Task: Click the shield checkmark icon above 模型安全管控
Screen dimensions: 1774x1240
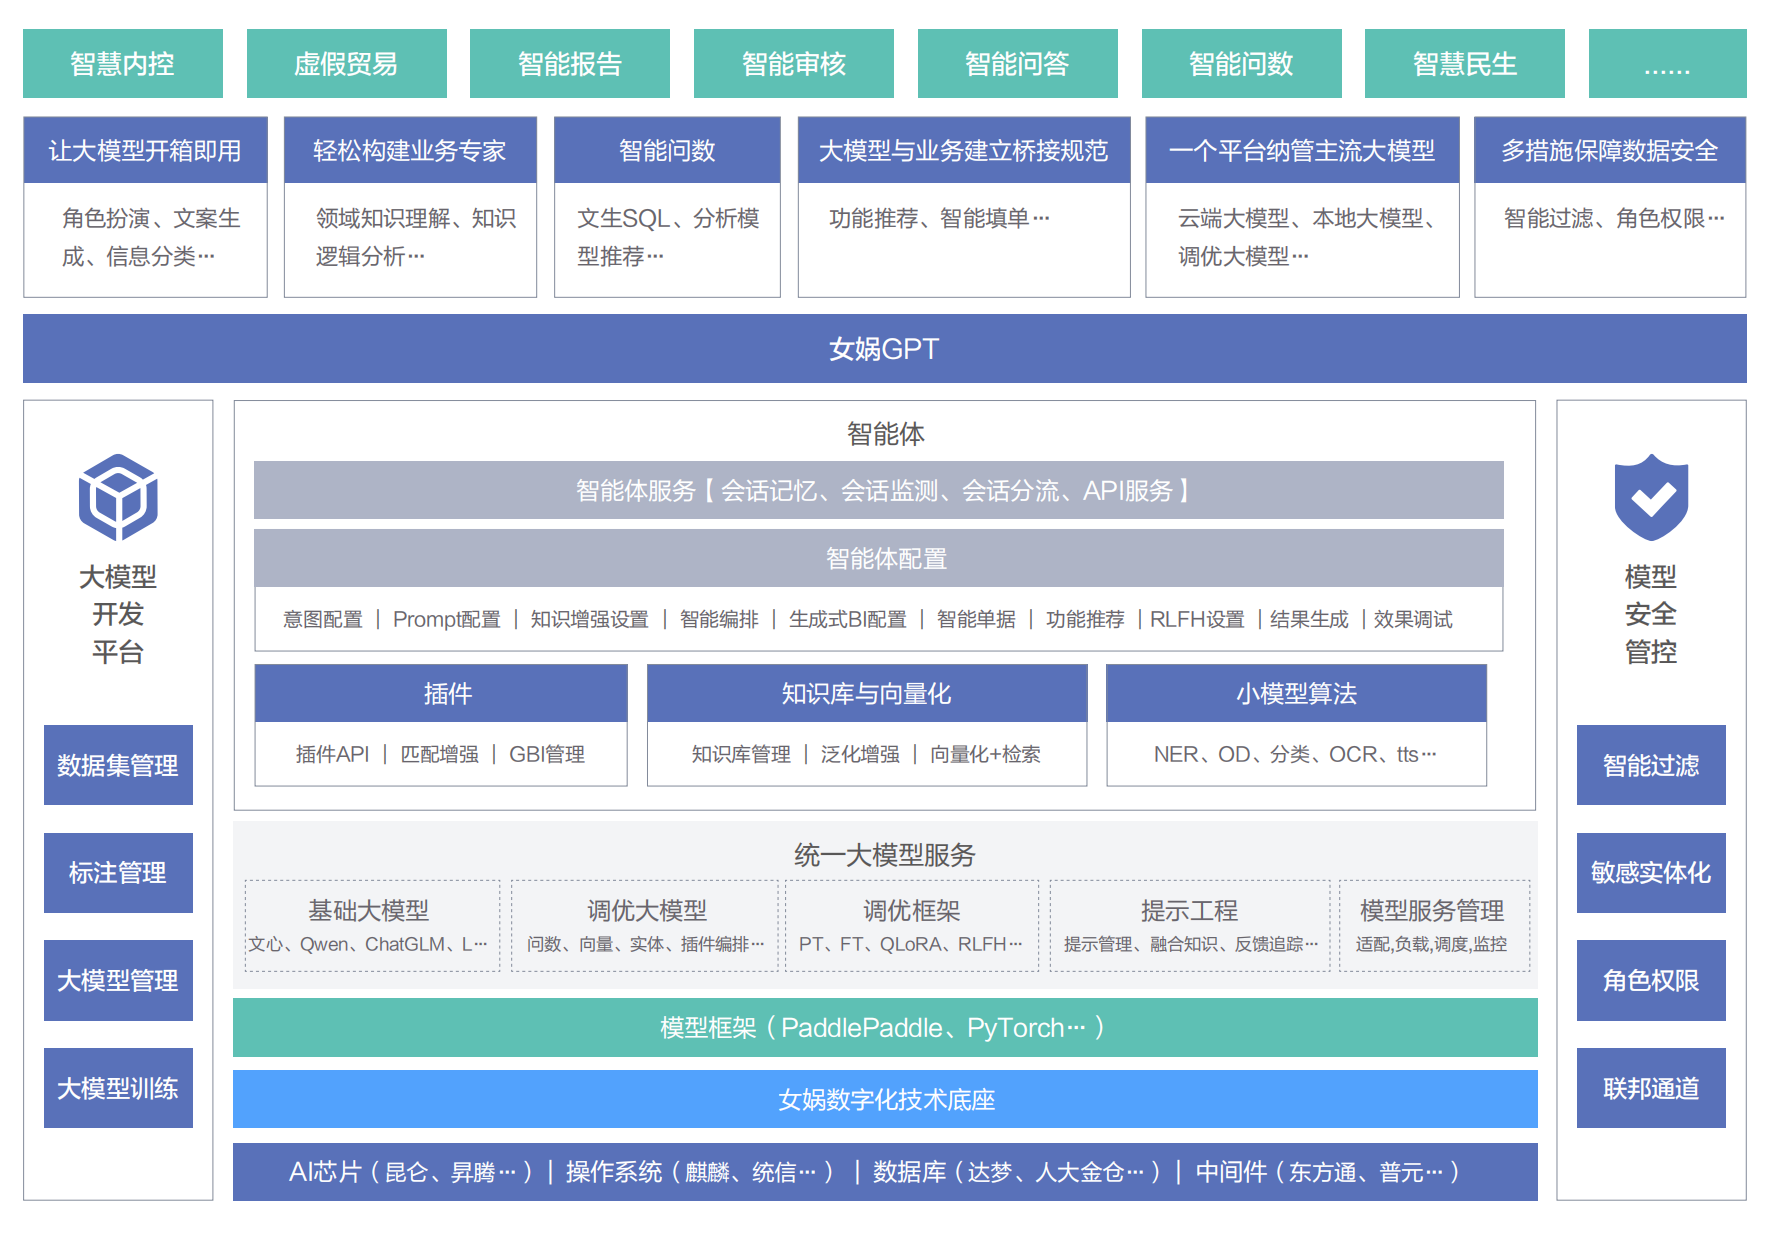Action: click(1651, 497)
